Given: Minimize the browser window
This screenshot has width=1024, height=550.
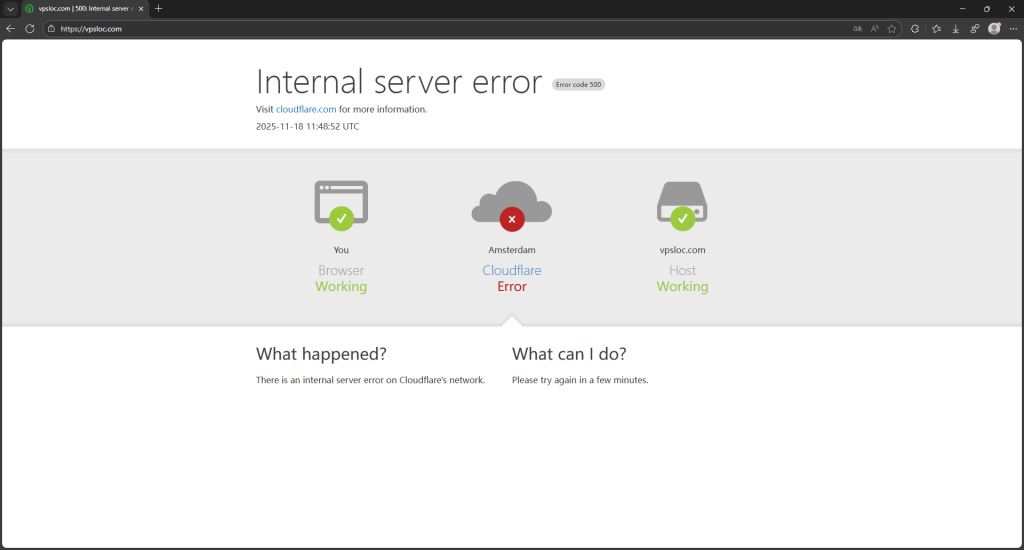Looking at the screenshot, I should 963,8.
